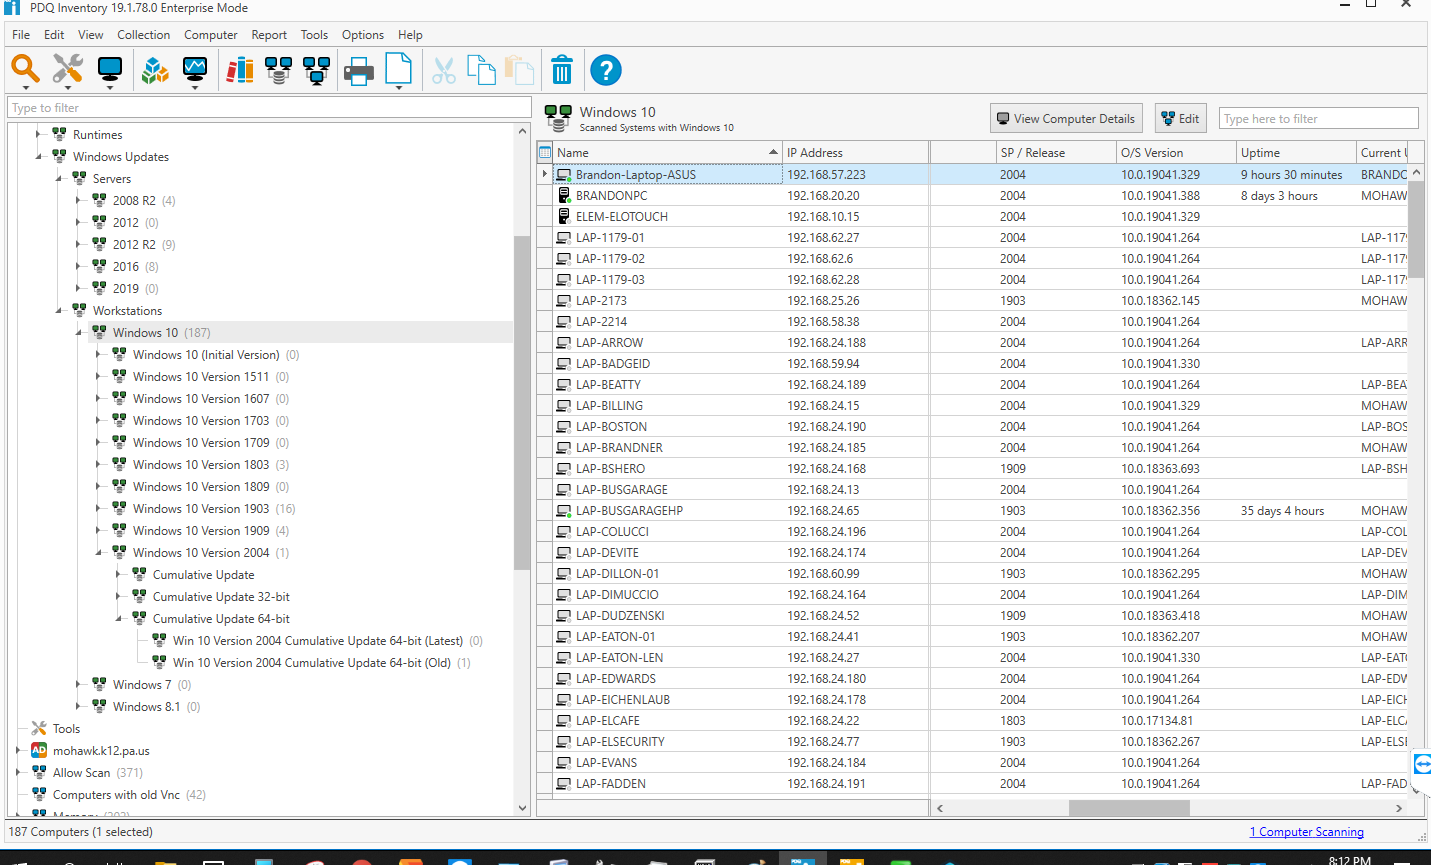This screenshot has width=1431, height=865.
Task: Collapse the Windows 10 Version 2004 node
Action: (x=99, y=553)
